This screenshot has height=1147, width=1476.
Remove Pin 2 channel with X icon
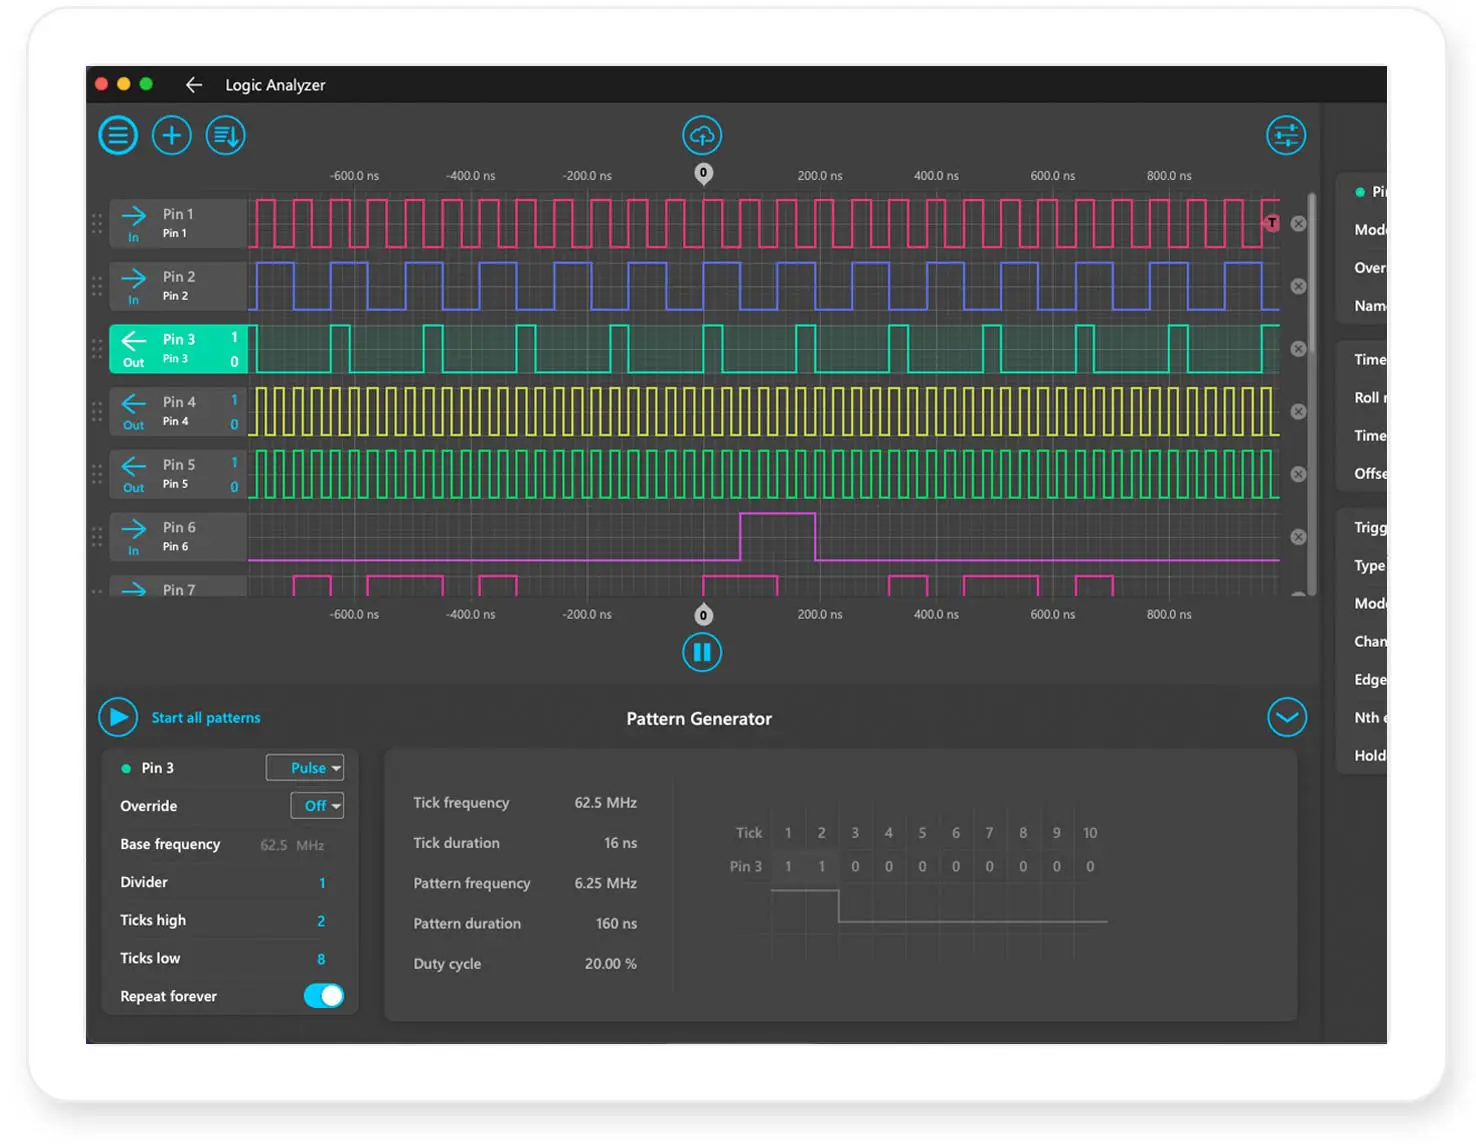[1298, 287]
